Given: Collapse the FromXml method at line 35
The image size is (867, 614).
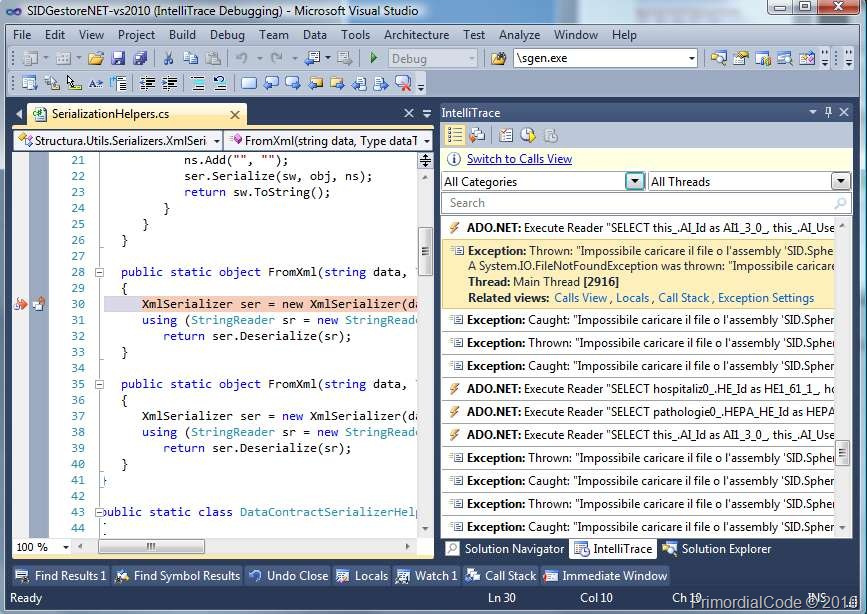Looking at the screenshot, I should (x=100, y=384).
